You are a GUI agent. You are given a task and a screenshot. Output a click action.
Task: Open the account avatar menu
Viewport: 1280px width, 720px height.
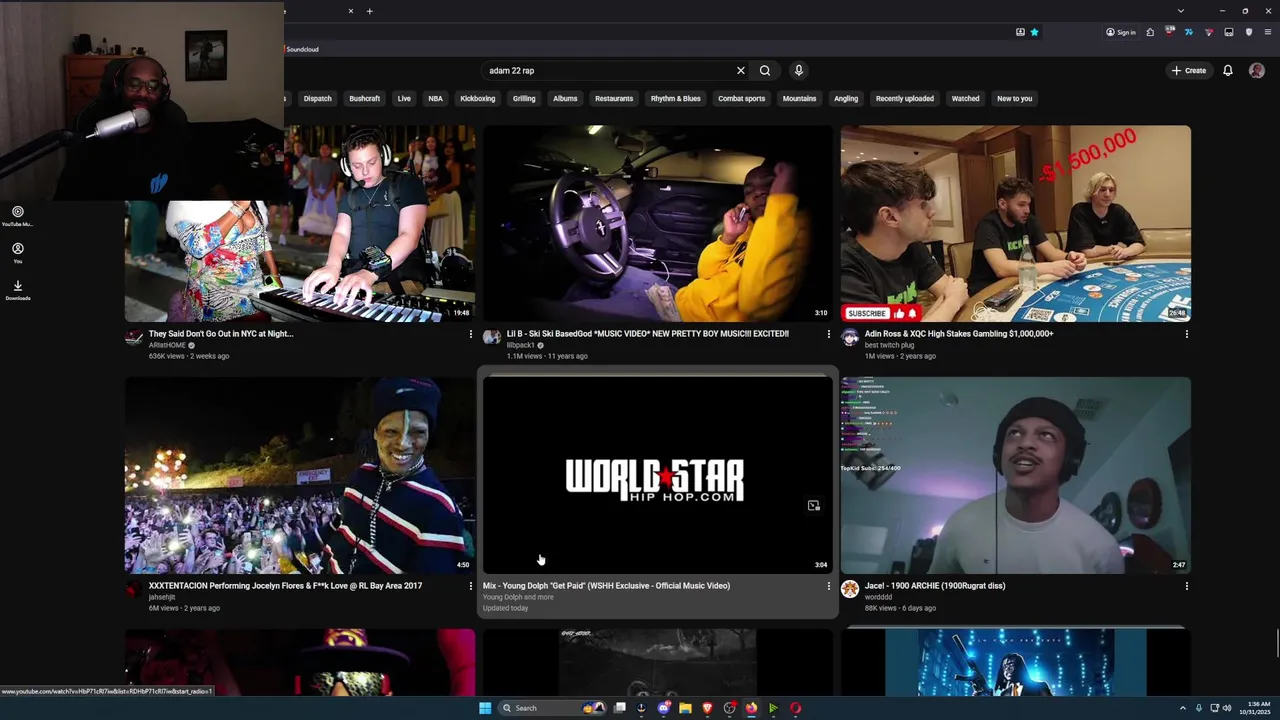(x=1257, y=71)
